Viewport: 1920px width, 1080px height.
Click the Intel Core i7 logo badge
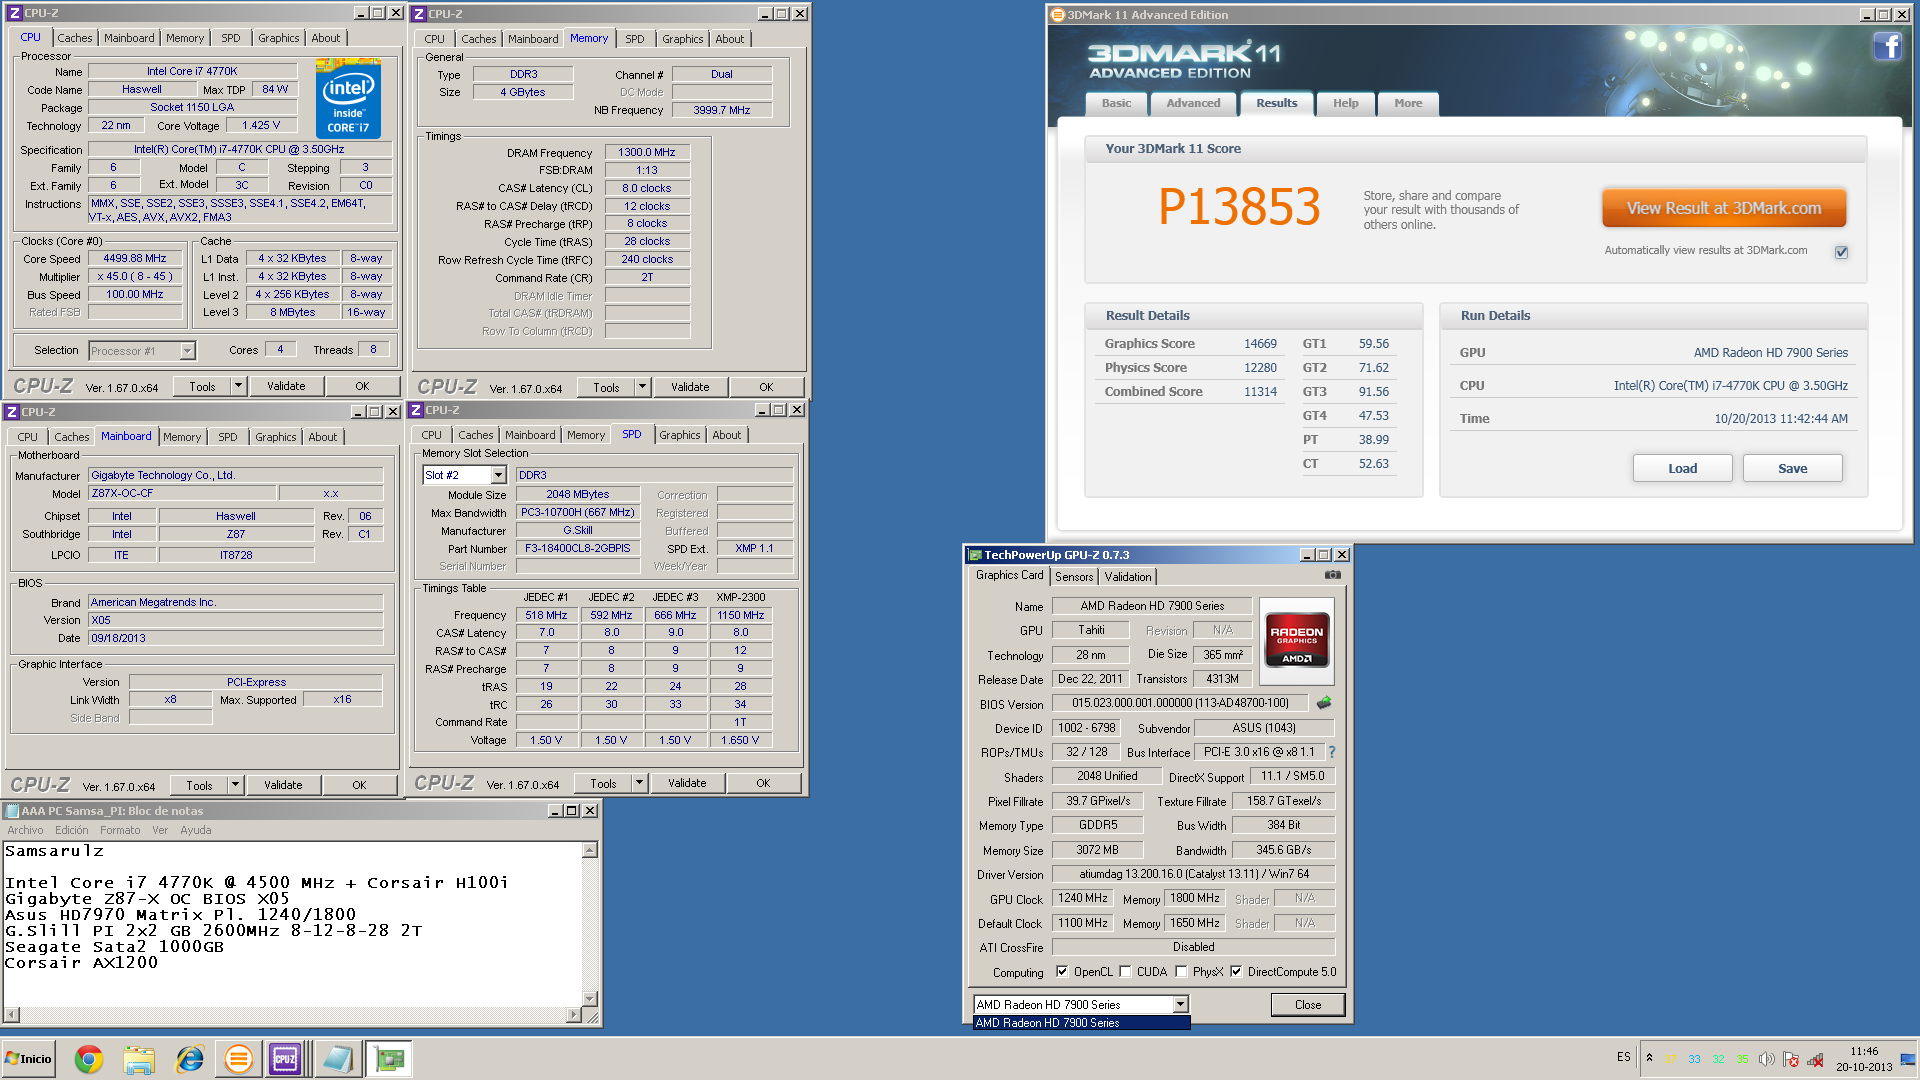[x=348, y=98]
